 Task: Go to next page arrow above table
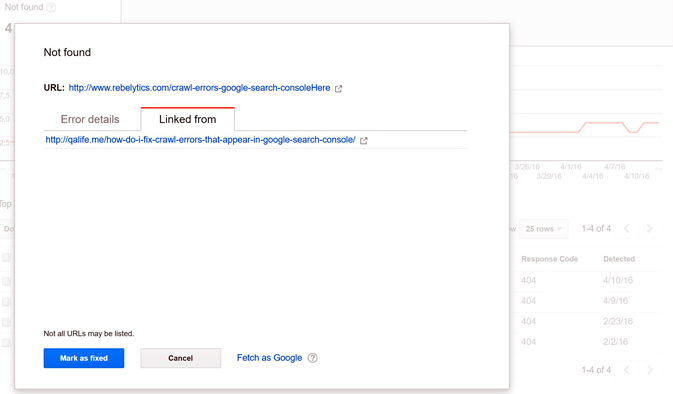tap(649, 229)
